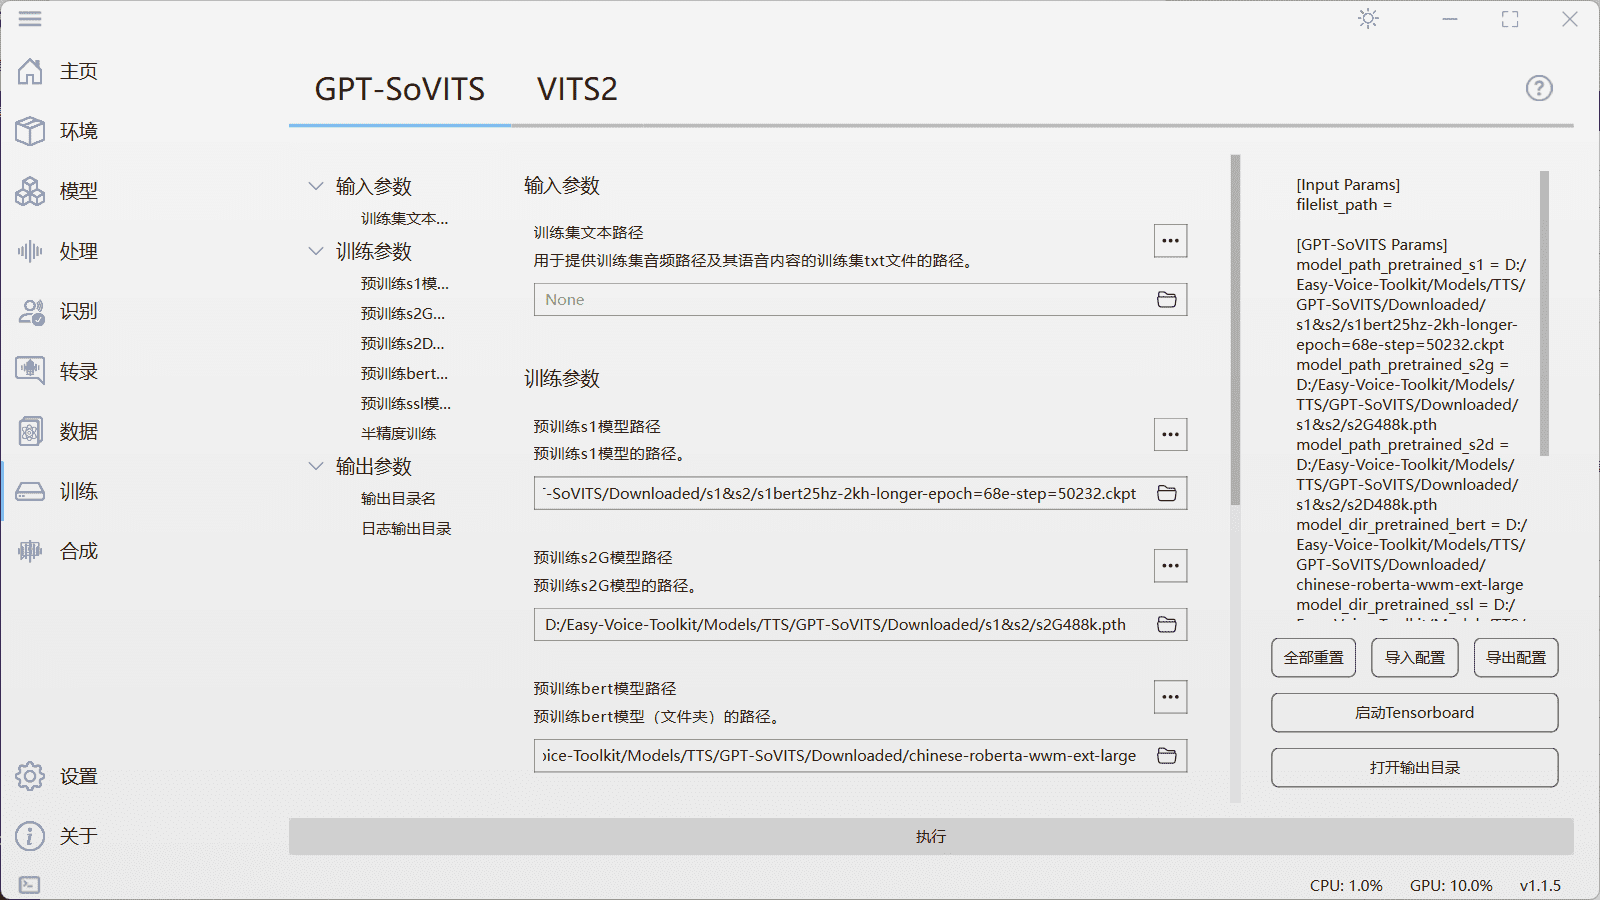Switch to the VITS2 tab

click(577, 89)
